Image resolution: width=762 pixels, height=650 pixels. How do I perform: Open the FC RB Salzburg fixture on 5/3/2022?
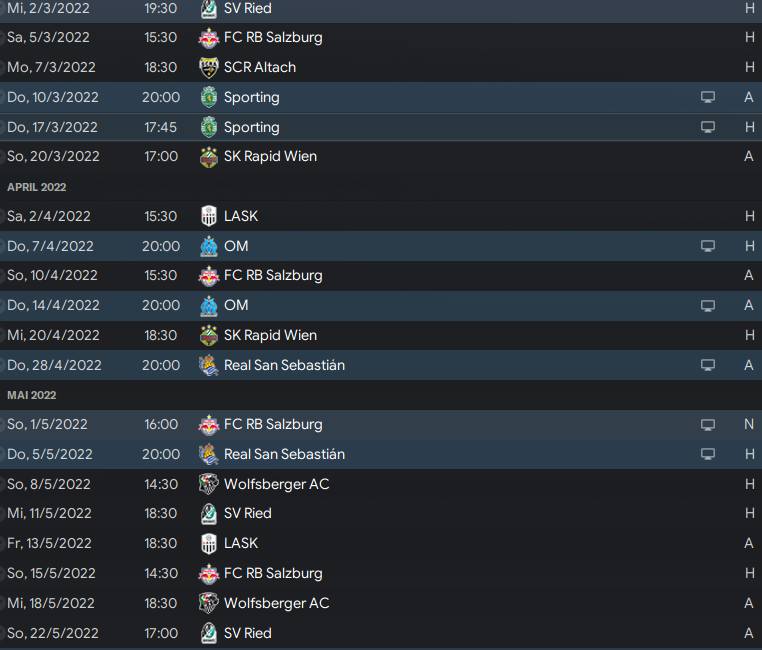pos(381,37)
